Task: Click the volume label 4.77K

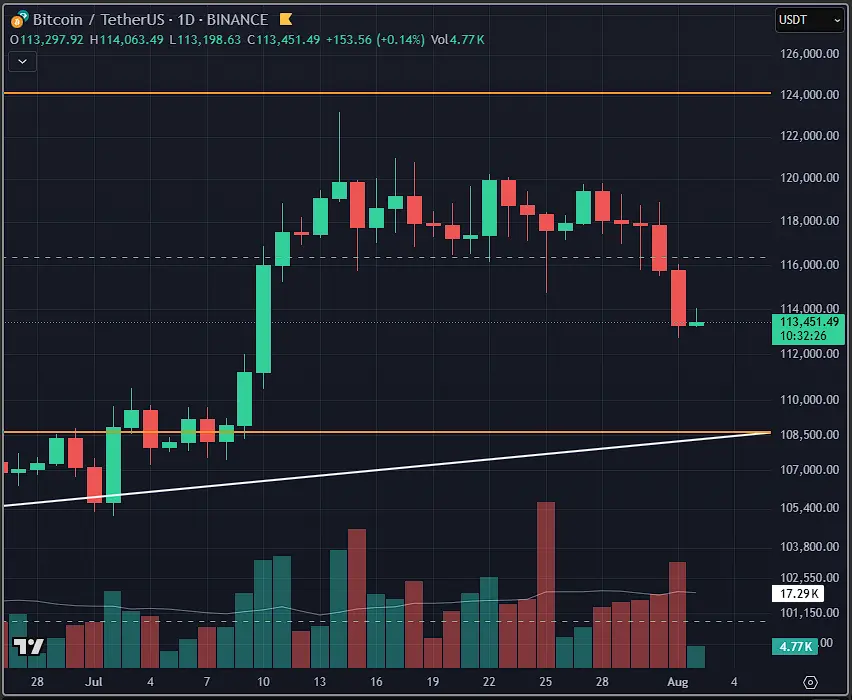Action: [795, 646]
